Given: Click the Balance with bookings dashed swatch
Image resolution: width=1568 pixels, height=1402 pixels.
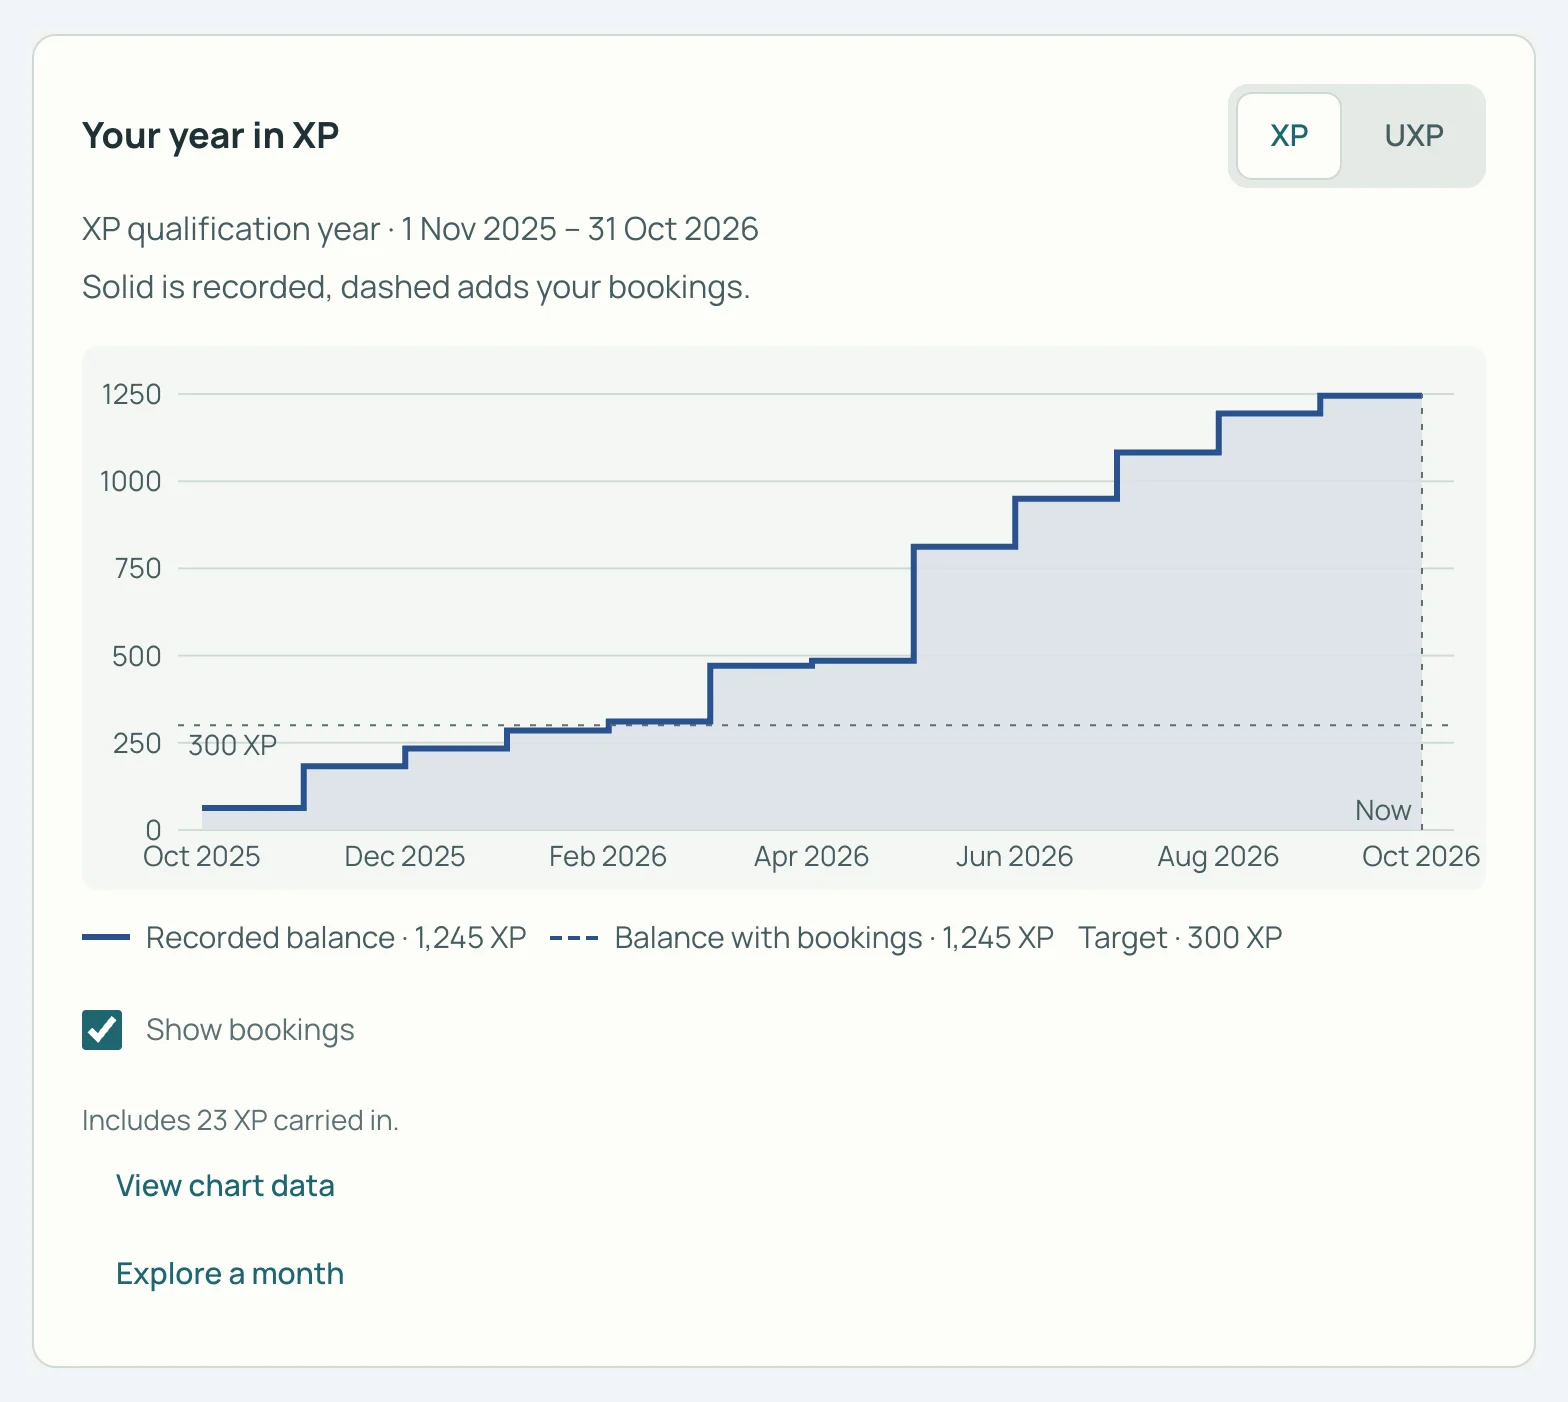Looking at the screenshot, I should coord(574,938).
